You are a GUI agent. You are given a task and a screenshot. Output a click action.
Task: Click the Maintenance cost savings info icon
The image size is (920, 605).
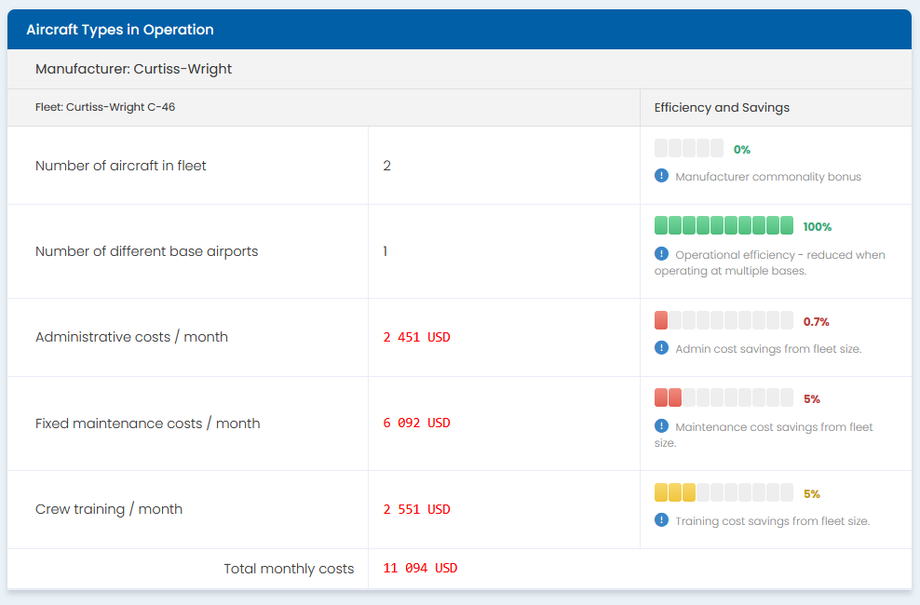(661, 426)
